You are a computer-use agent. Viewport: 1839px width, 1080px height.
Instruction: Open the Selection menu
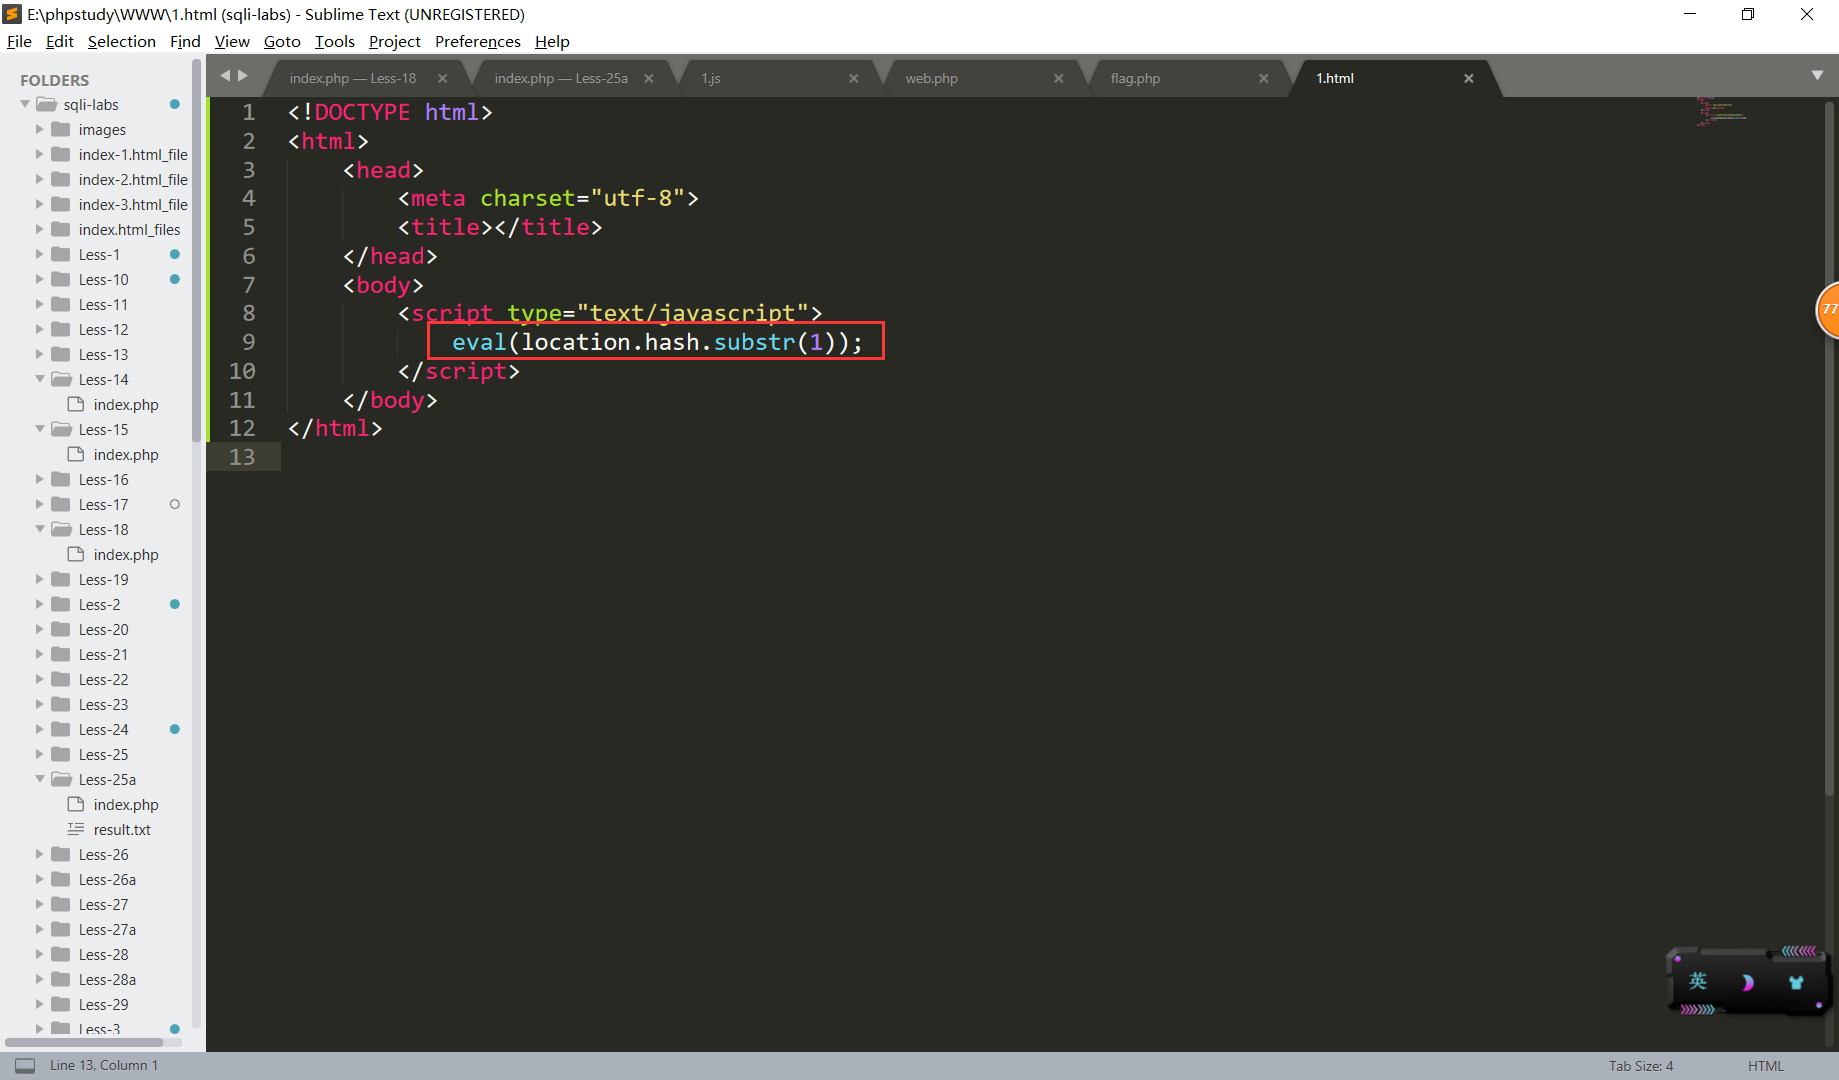point(122,42)
